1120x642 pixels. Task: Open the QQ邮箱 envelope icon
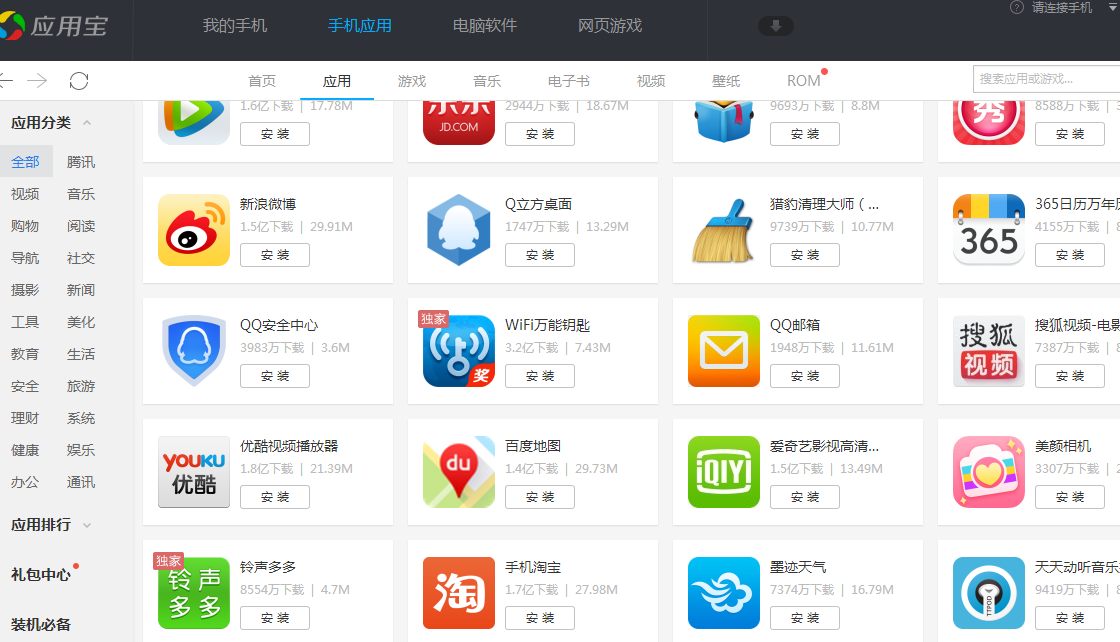coord(724,351)
